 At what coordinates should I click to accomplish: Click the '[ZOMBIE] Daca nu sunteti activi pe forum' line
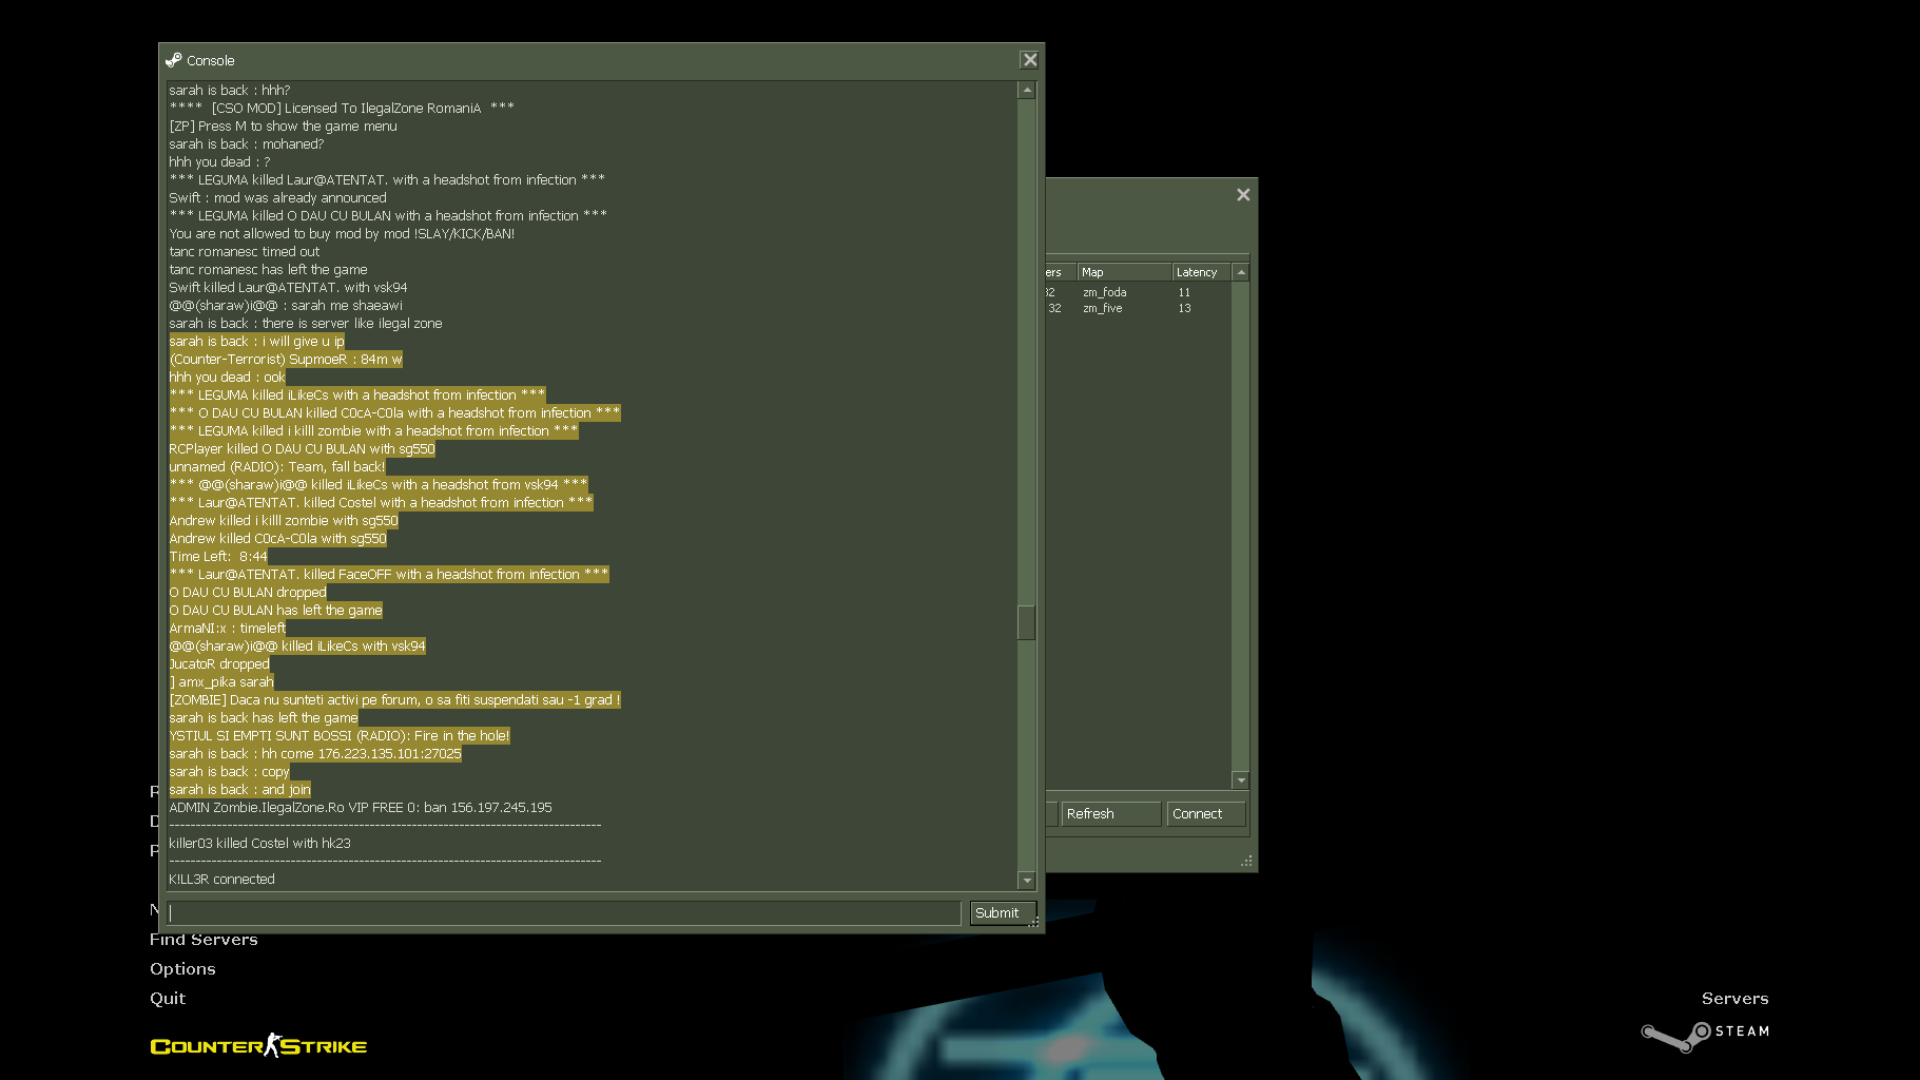point(395,700)
